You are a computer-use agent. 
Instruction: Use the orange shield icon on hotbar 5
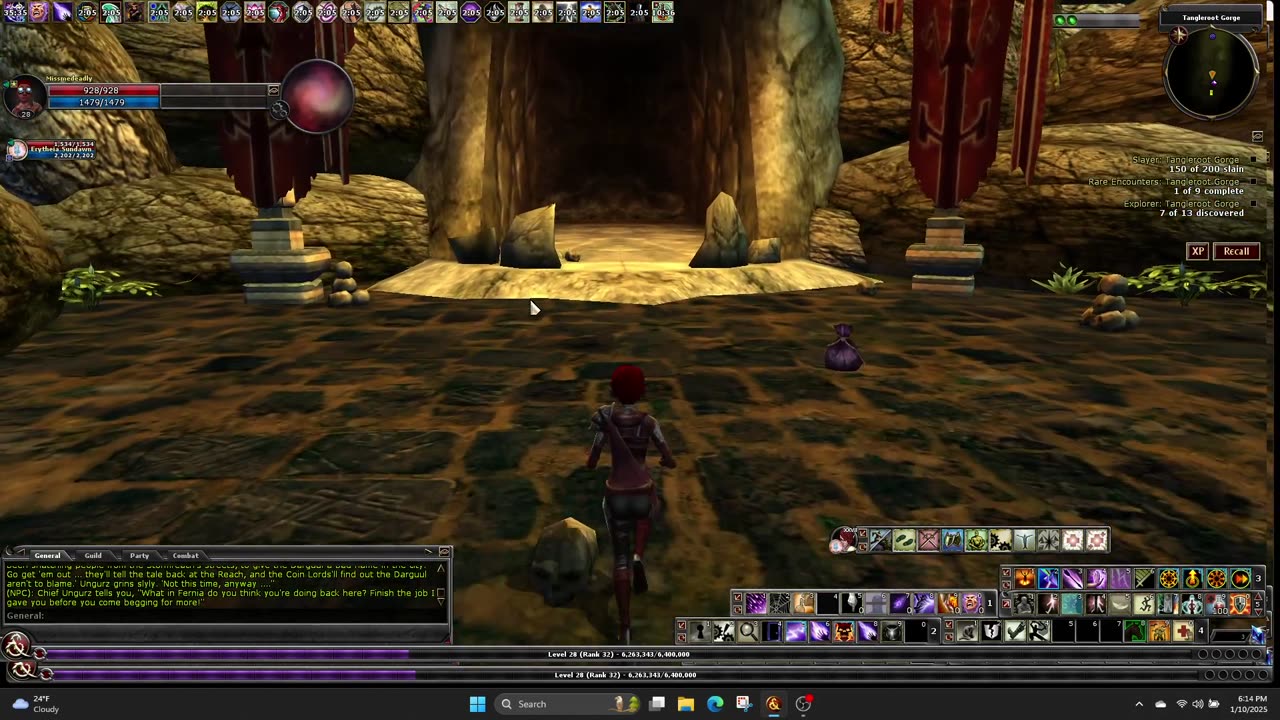(x=1240, y=604)
